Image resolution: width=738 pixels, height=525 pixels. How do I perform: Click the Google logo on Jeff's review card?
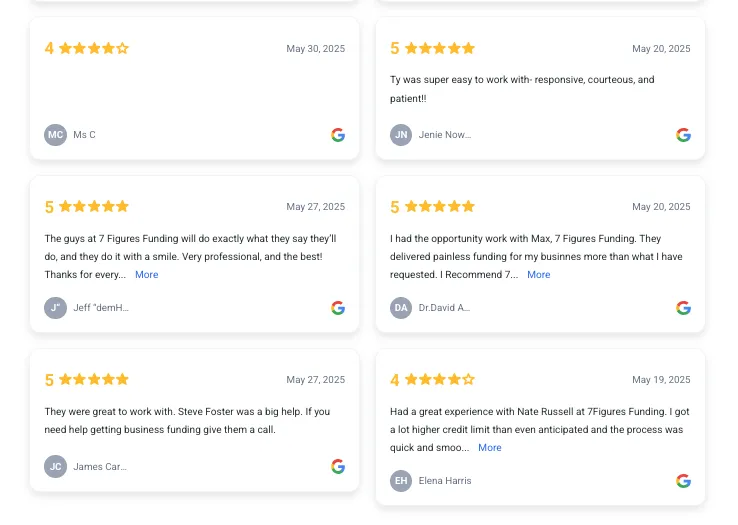point(337,308)
